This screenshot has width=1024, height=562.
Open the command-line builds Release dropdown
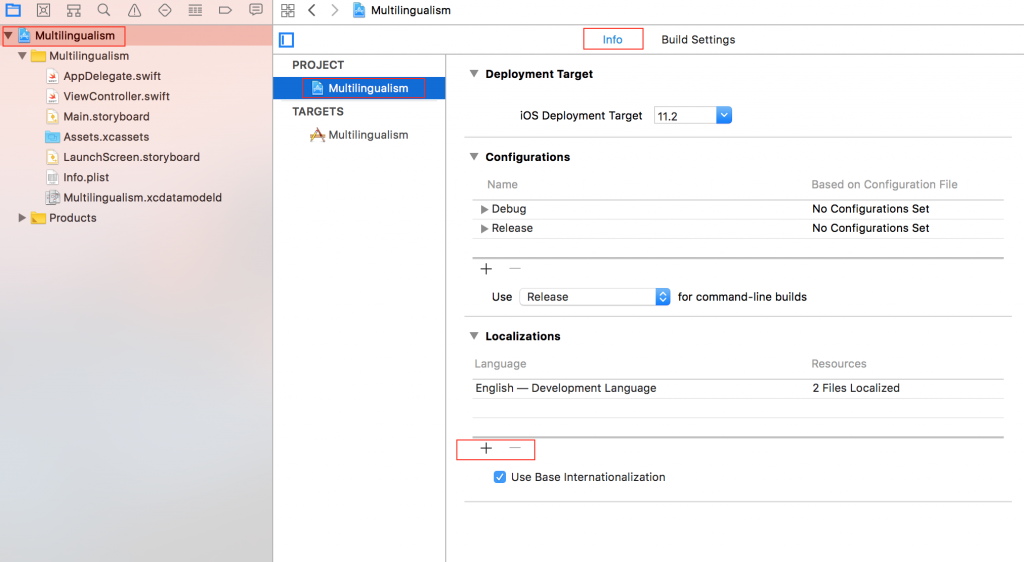pyautogui.click(x=595, y=297)
